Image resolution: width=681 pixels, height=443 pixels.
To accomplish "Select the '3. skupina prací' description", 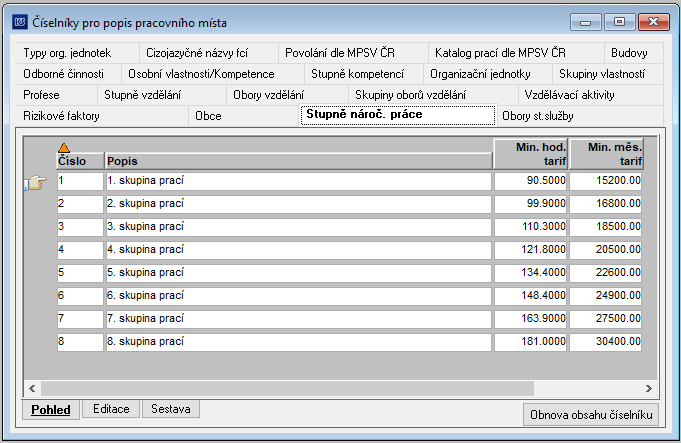I will tap(299, 227).
